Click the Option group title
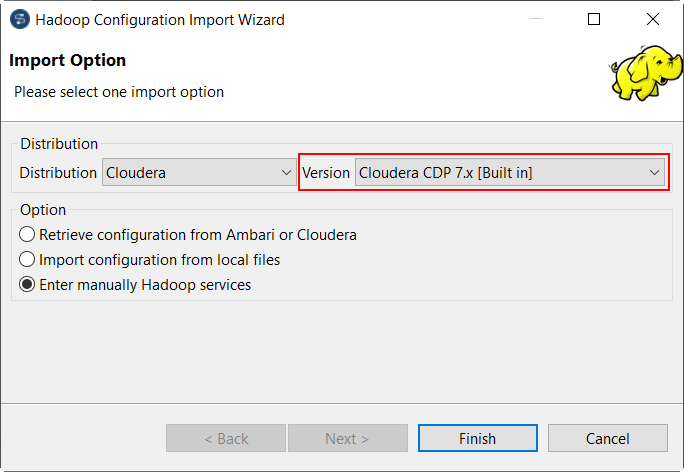Image resolution: width=684 pixels, height=472 pixels. click(43, 210)
